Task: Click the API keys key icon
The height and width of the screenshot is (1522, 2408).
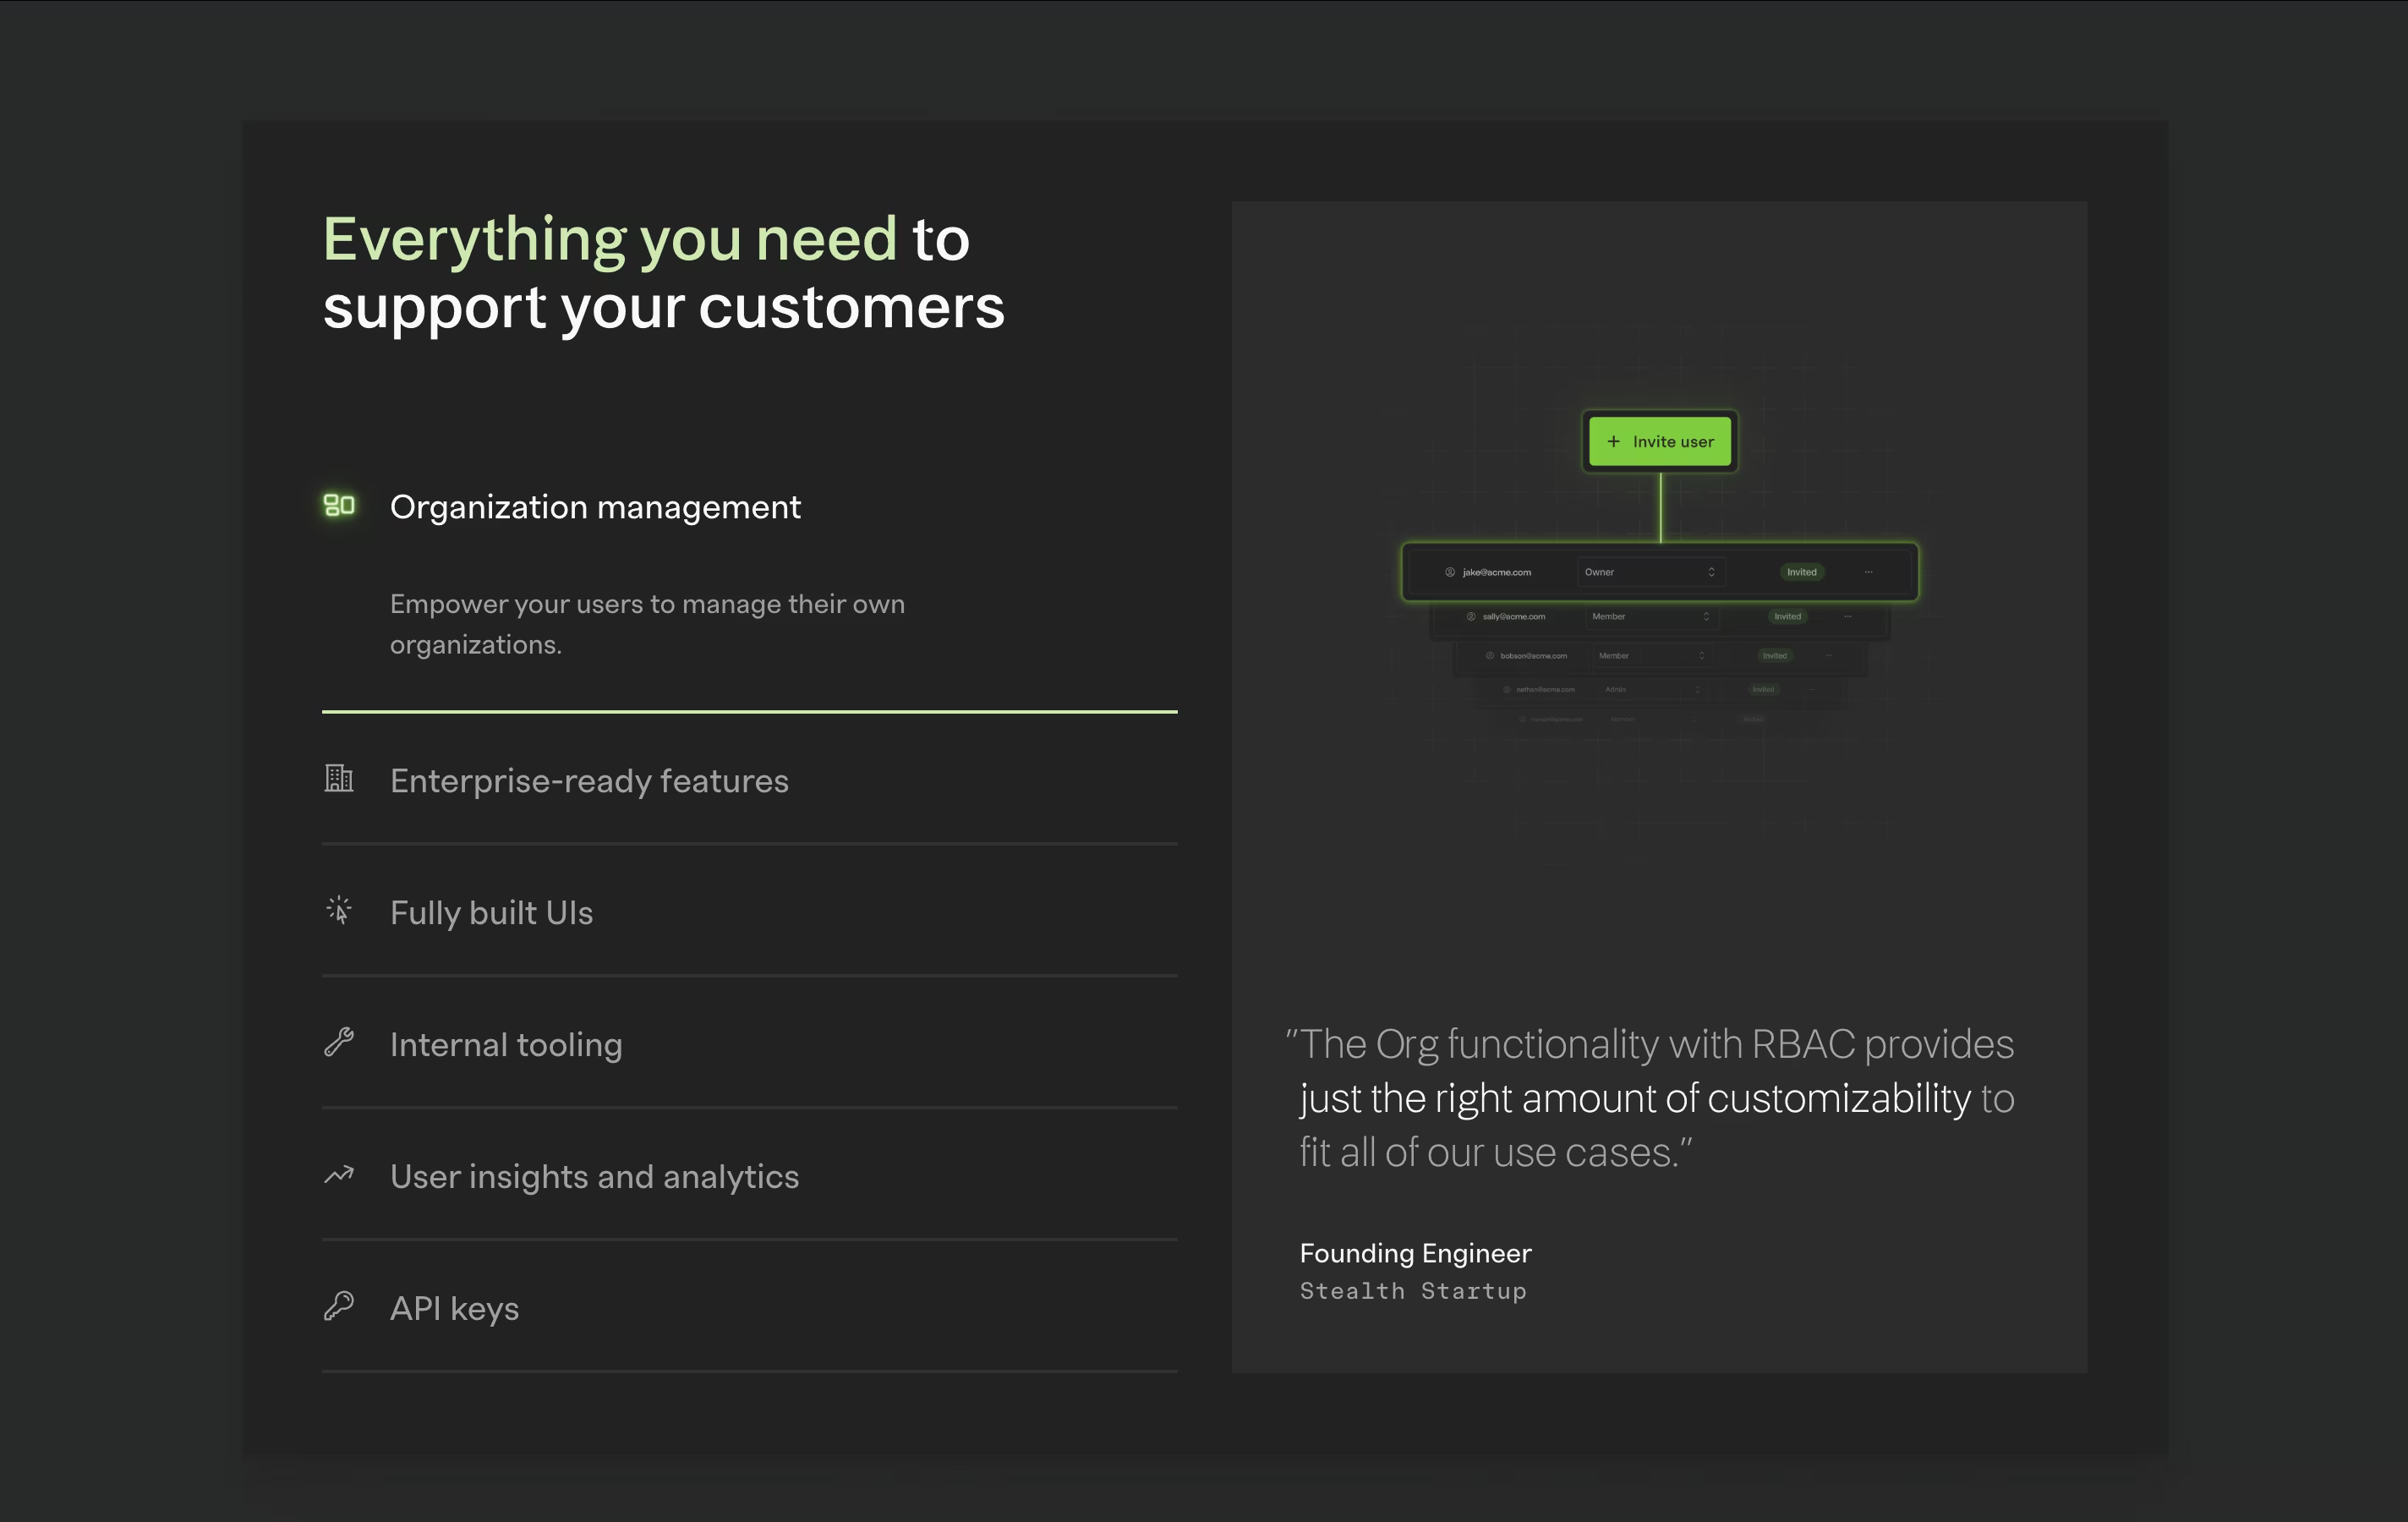Action: tap(339, 1306)
